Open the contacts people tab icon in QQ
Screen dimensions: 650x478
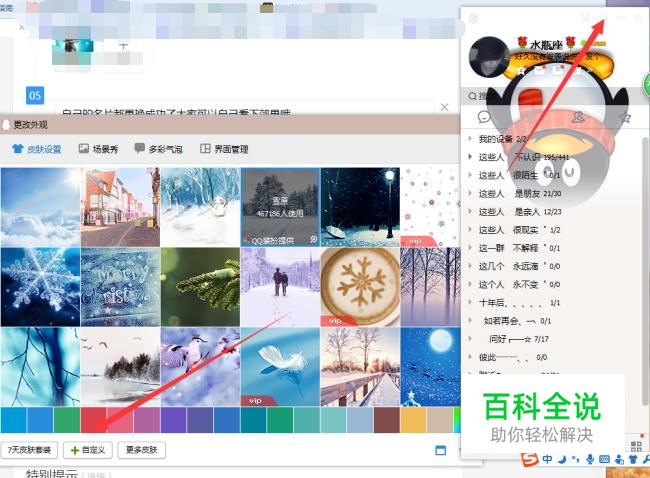pos(578,116)
